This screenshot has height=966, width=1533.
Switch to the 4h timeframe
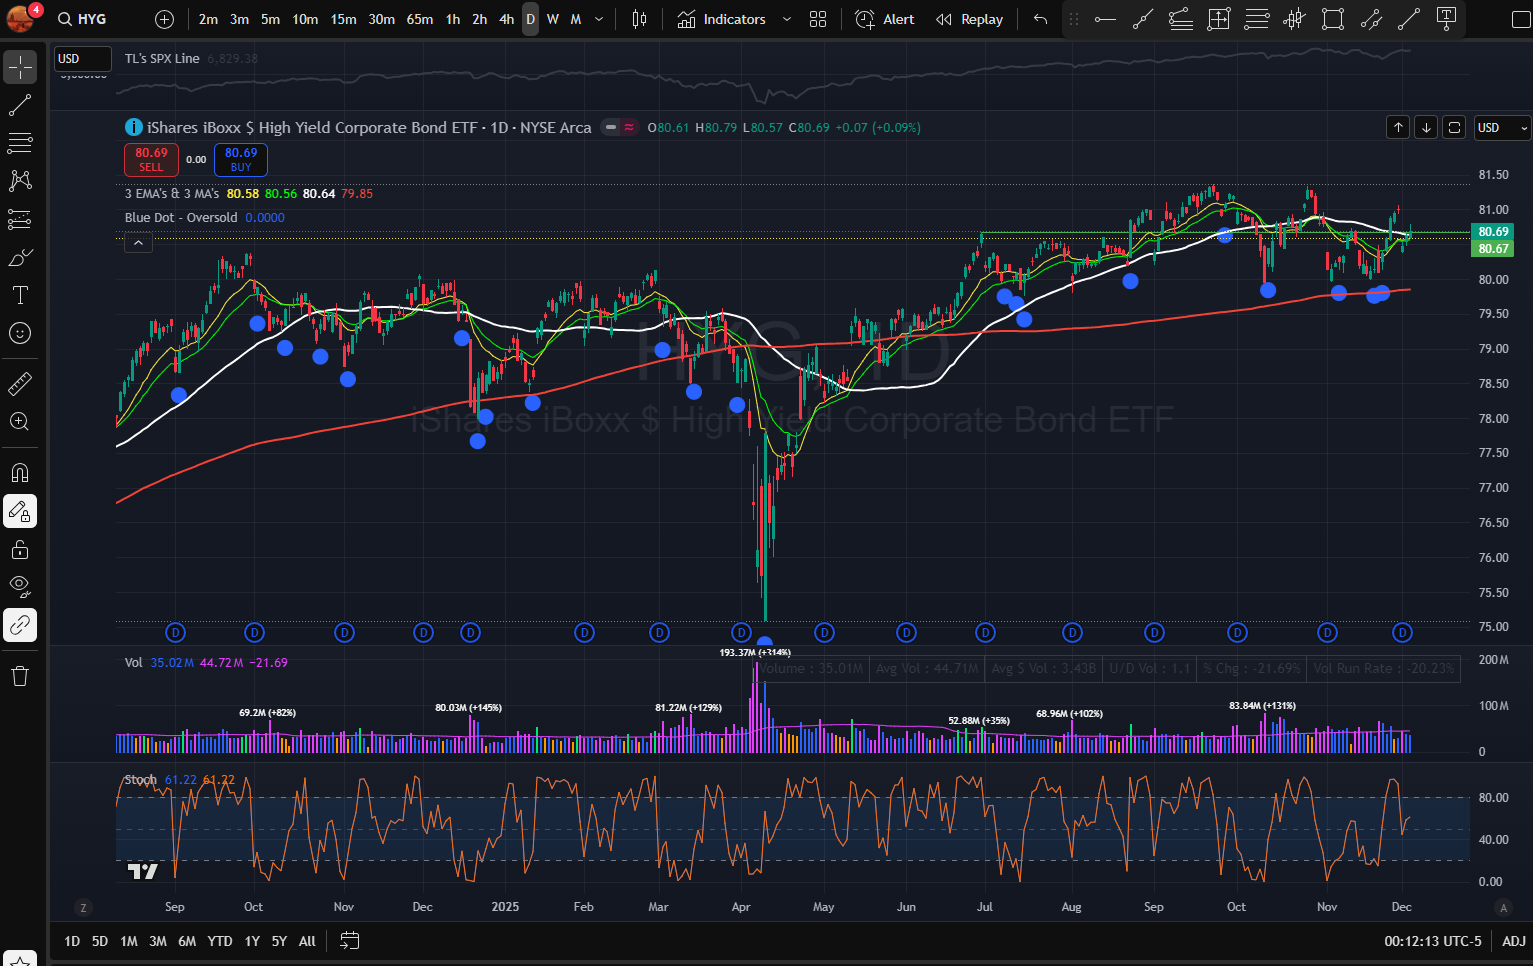point(506,19)
